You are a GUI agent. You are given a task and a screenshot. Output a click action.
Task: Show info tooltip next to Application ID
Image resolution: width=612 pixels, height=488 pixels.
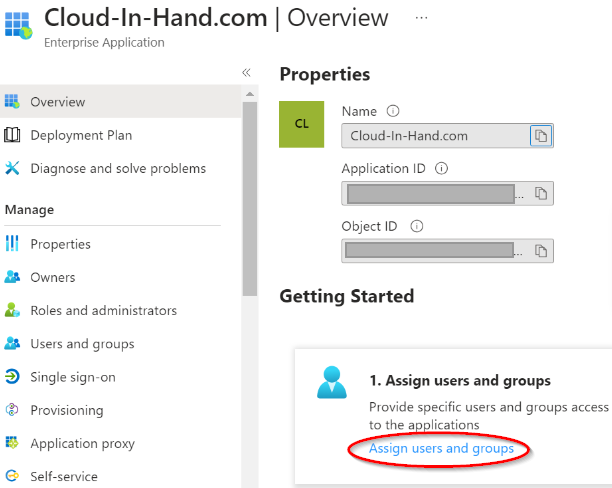pos(441,169)
